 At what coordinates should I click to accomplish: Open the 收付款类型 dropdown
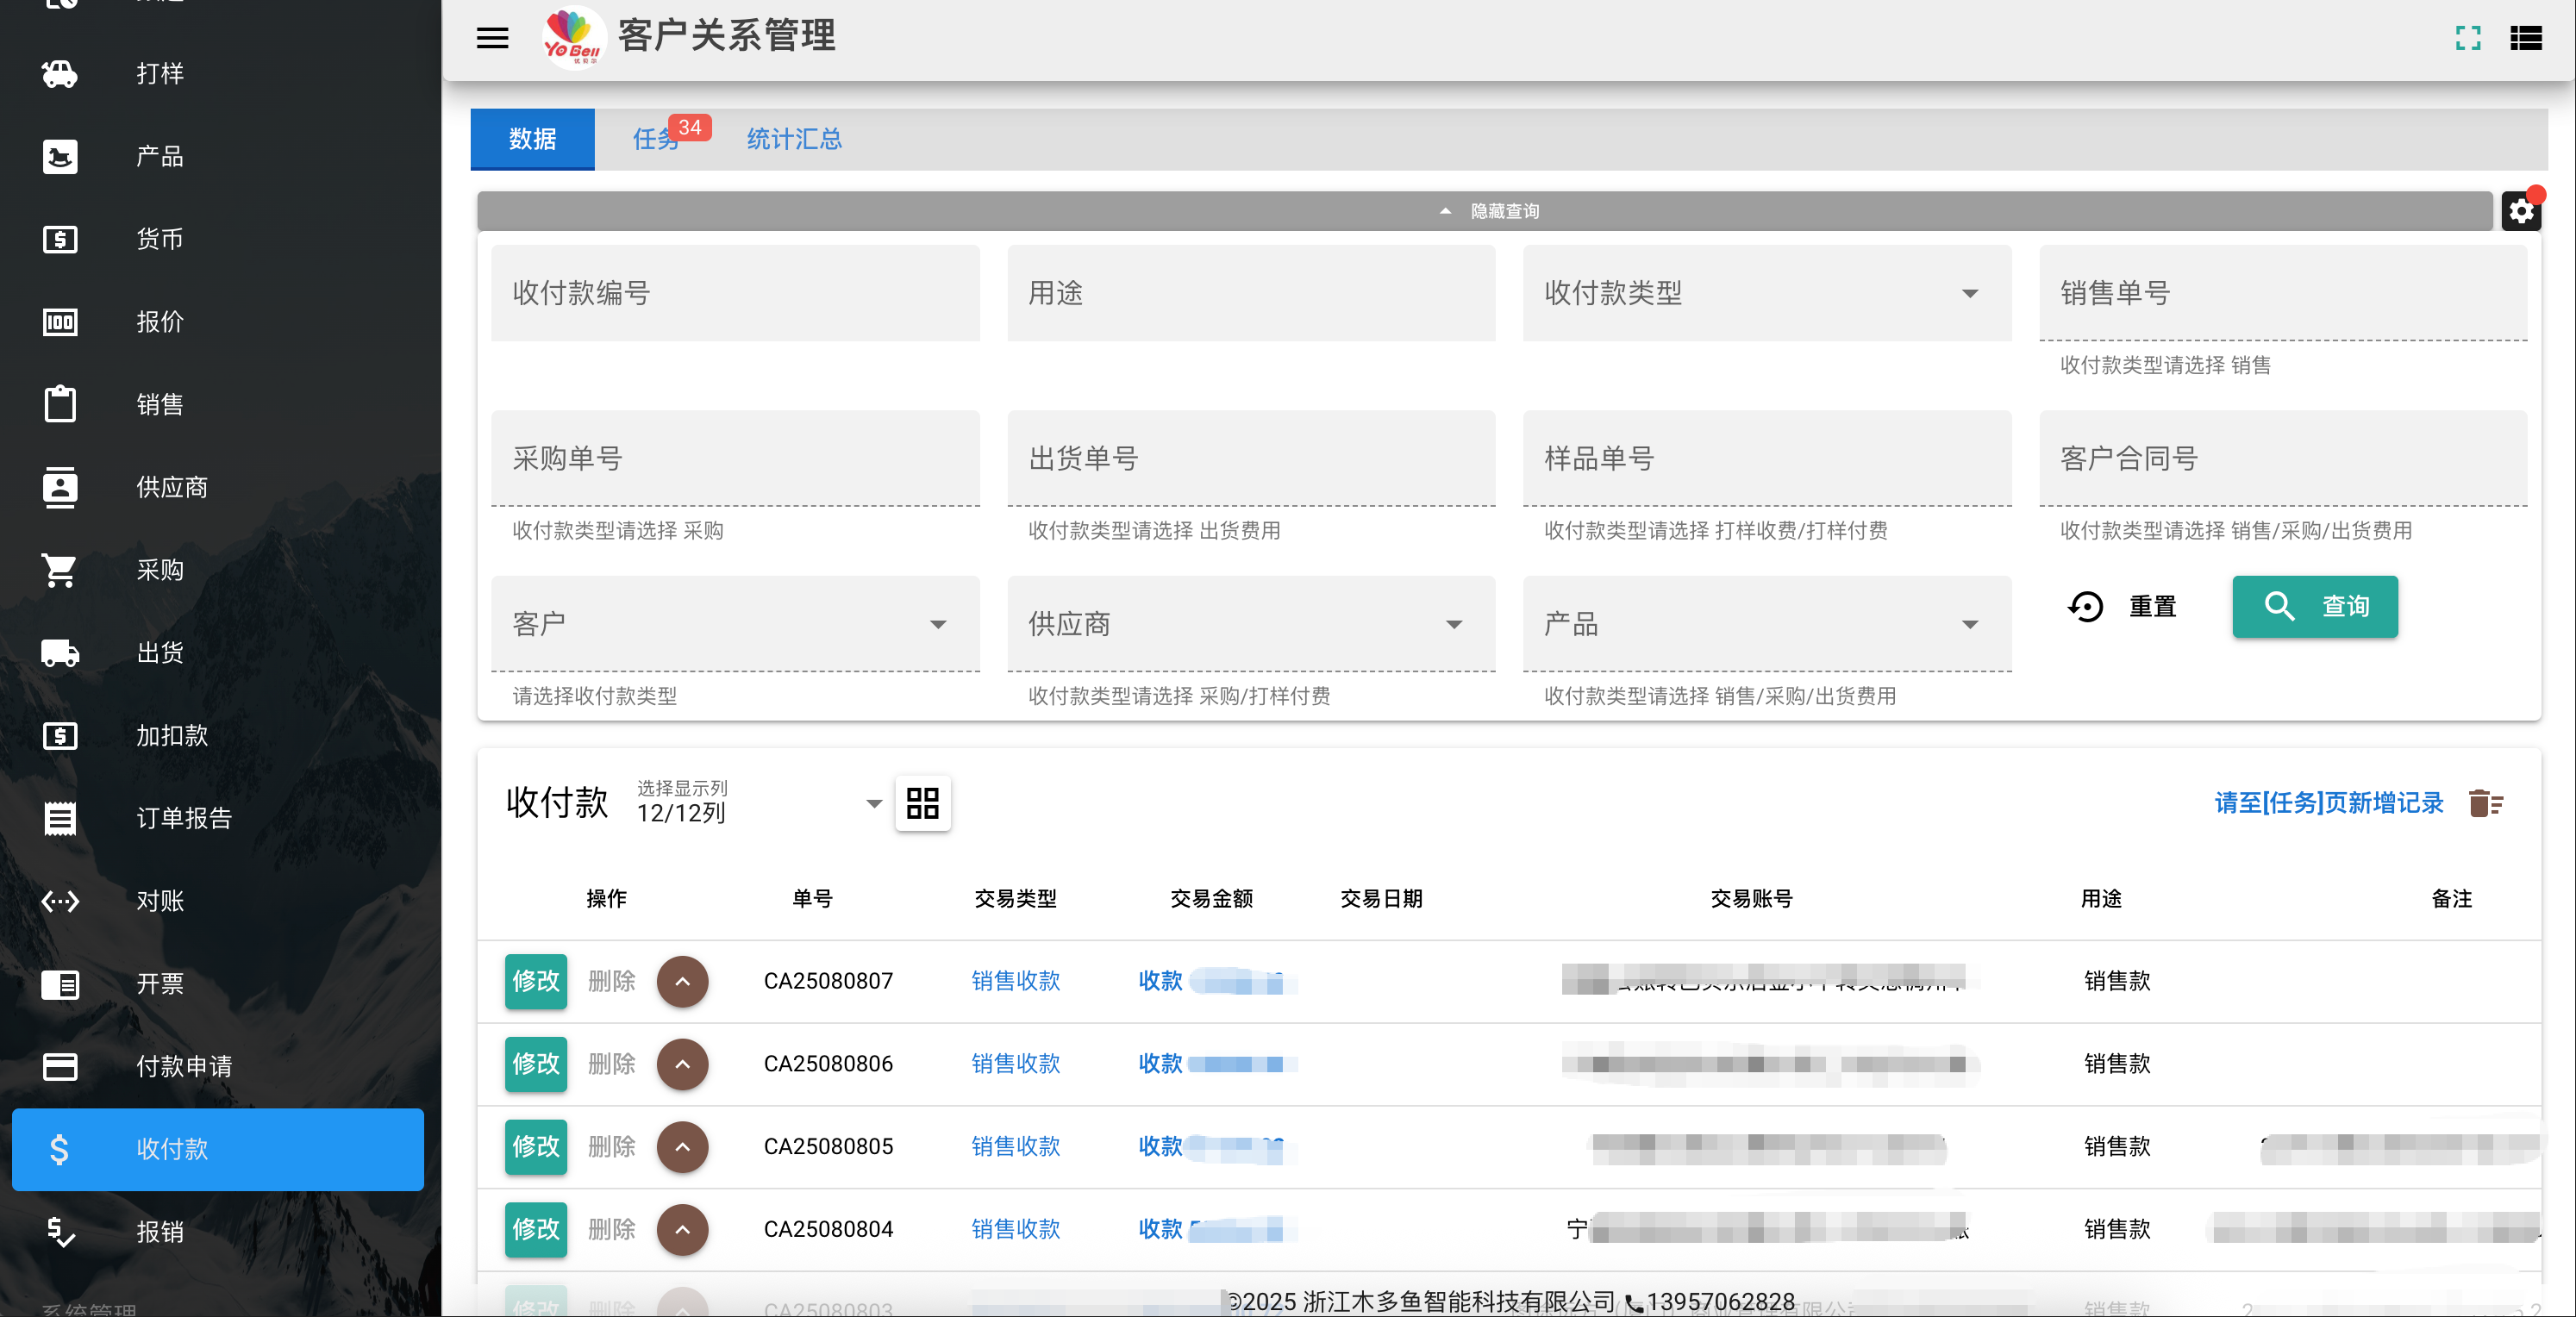pos(1767,293)
